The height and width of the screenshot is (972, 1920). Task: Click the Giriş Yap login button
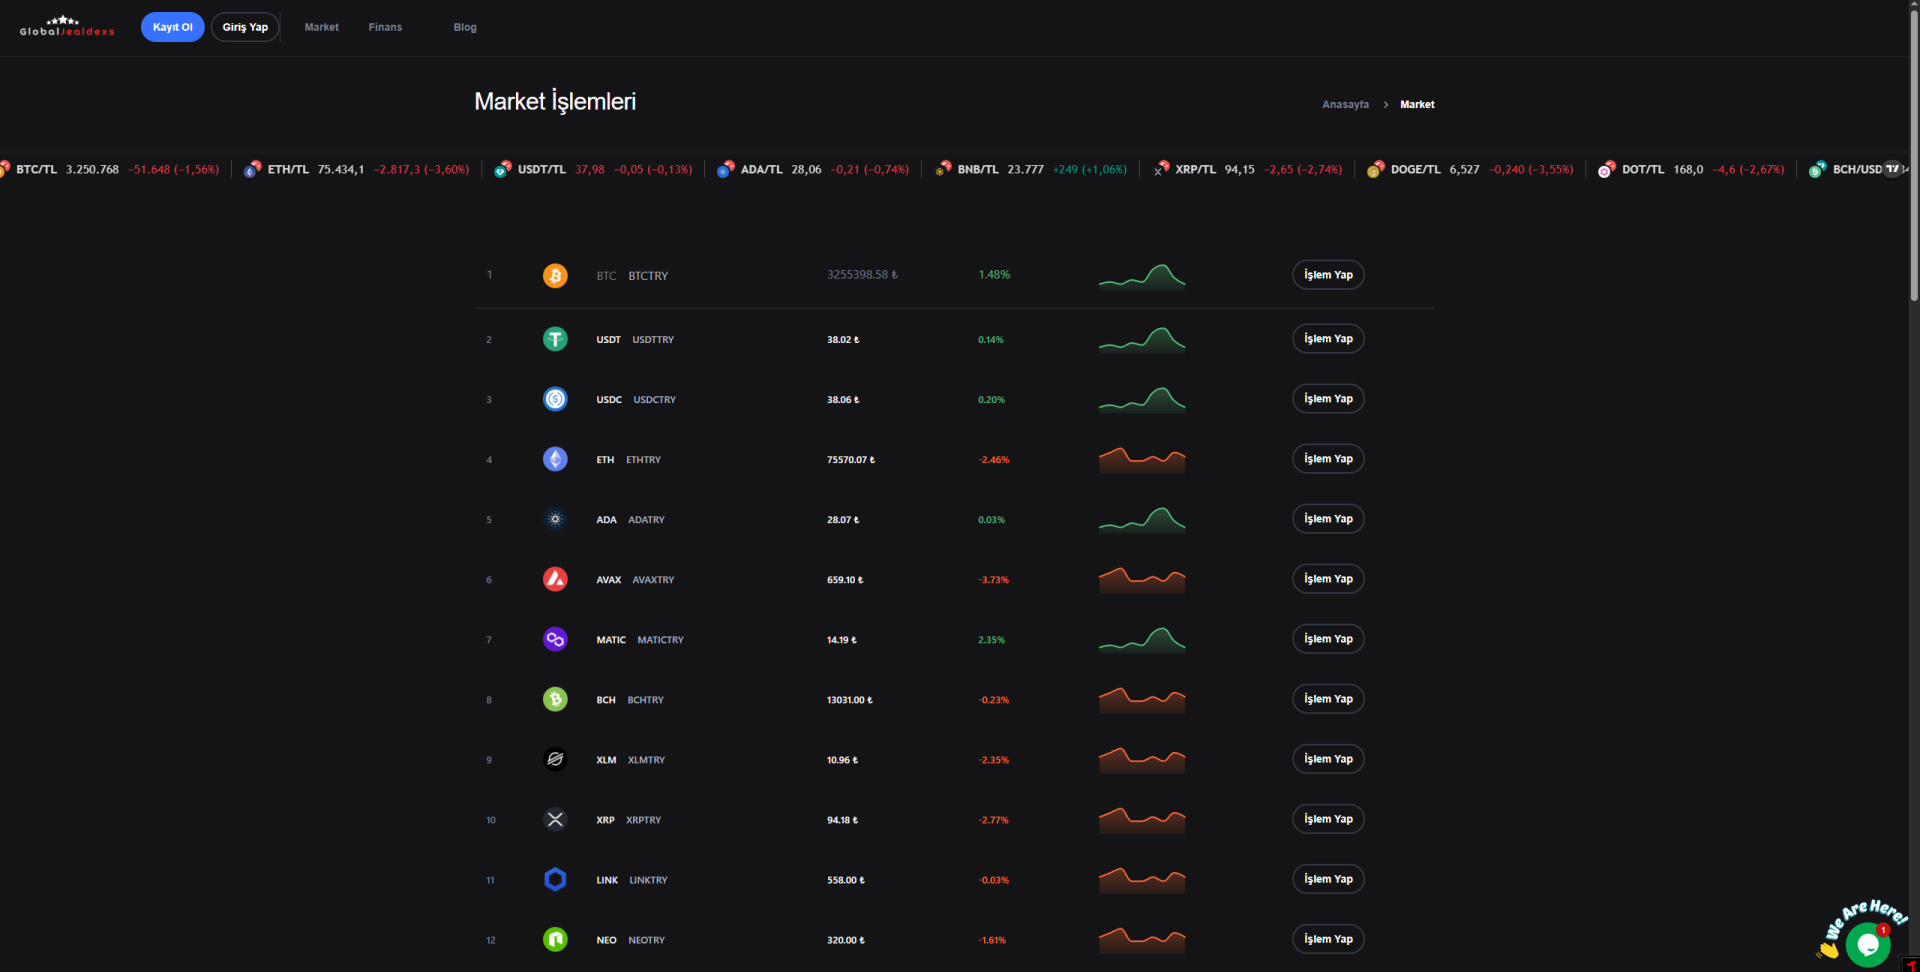(x=245, y=27)
